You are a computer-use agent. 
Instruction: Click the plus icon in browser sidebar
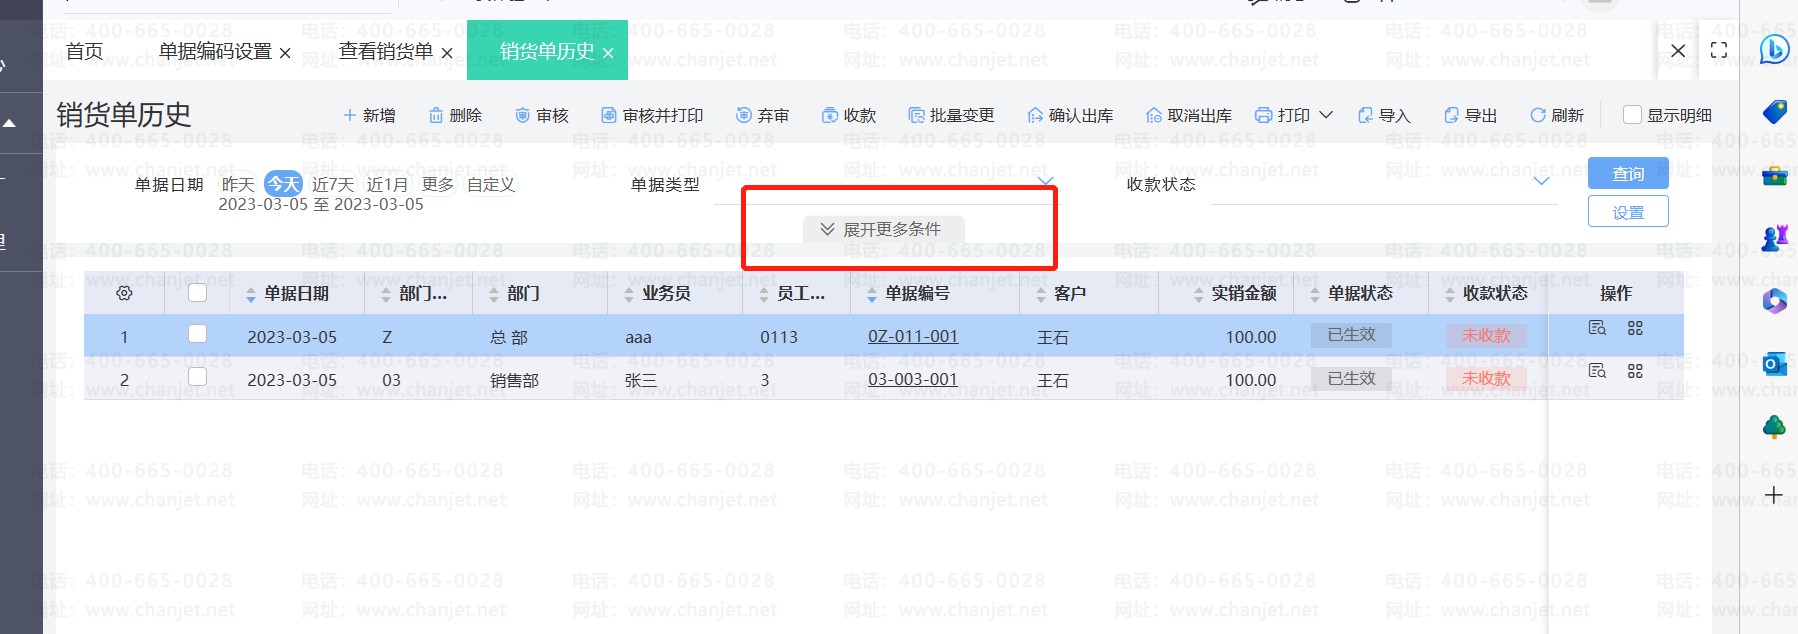pyautogui.click(x=1774, y=495)
